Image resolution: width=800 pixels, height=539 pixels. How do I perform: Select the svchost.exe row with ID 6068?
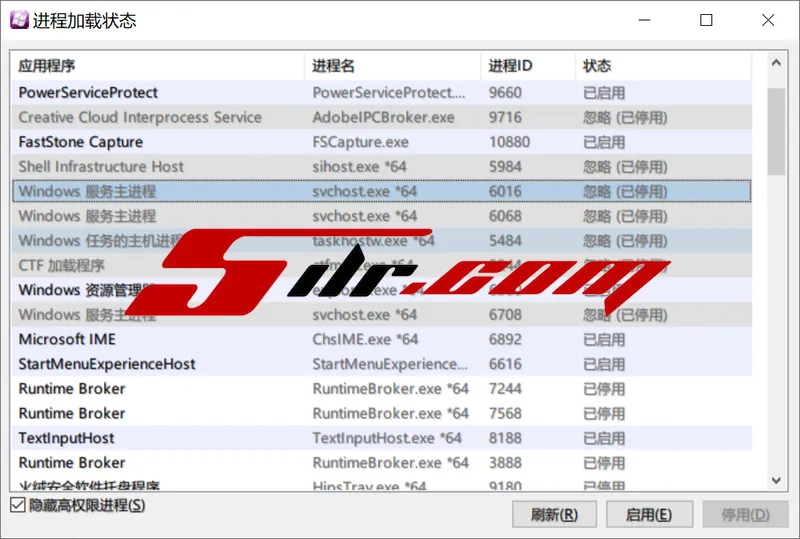pyautogui.click(x=381, y=216)
